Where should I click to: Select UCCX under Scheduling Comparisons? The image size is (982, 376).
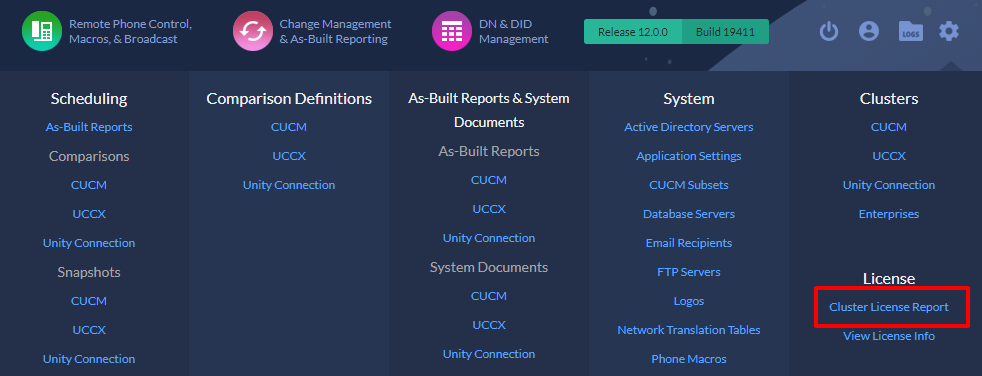89,214
